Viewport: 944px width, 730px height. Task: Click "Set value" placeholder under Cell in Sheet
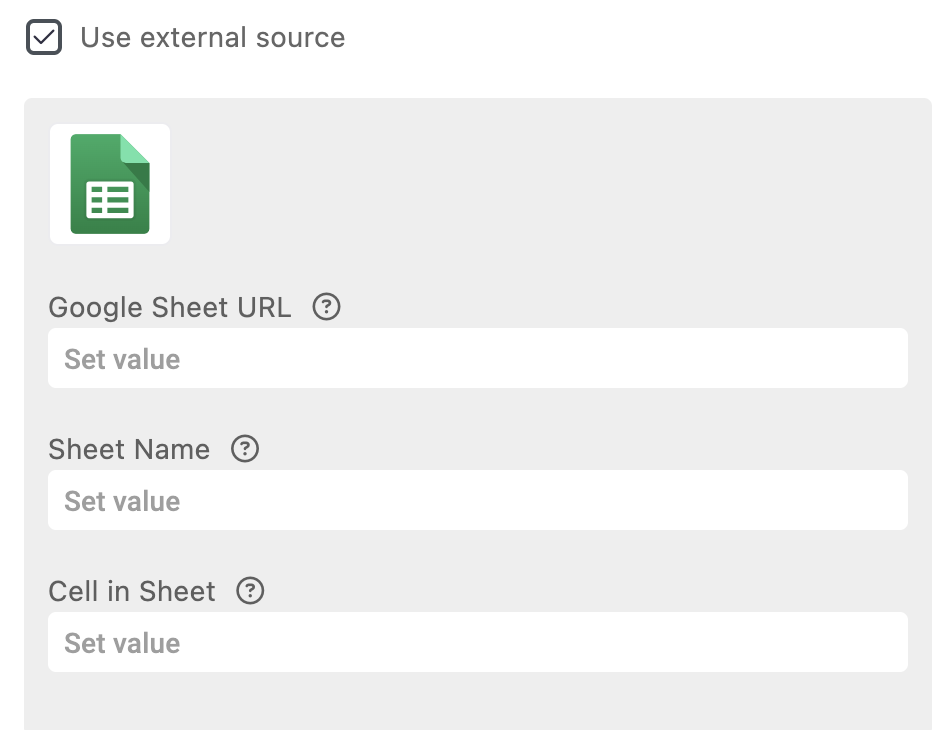click(122, 643)
